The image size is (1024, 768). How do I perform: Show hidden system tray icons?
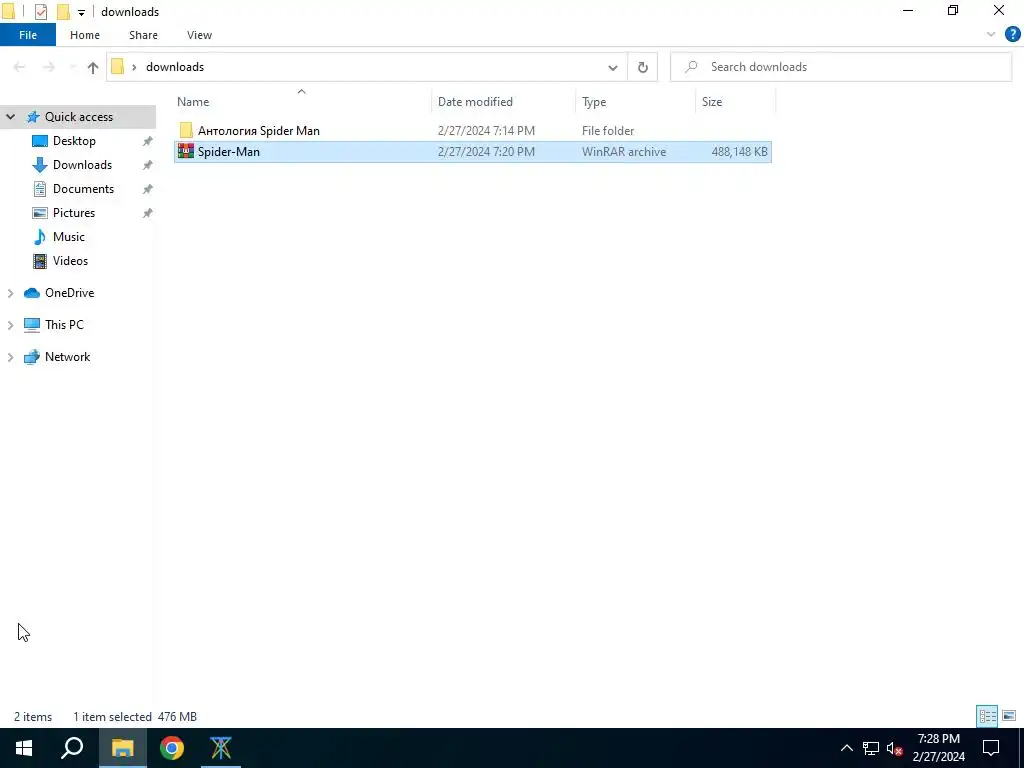click(846, 748)
